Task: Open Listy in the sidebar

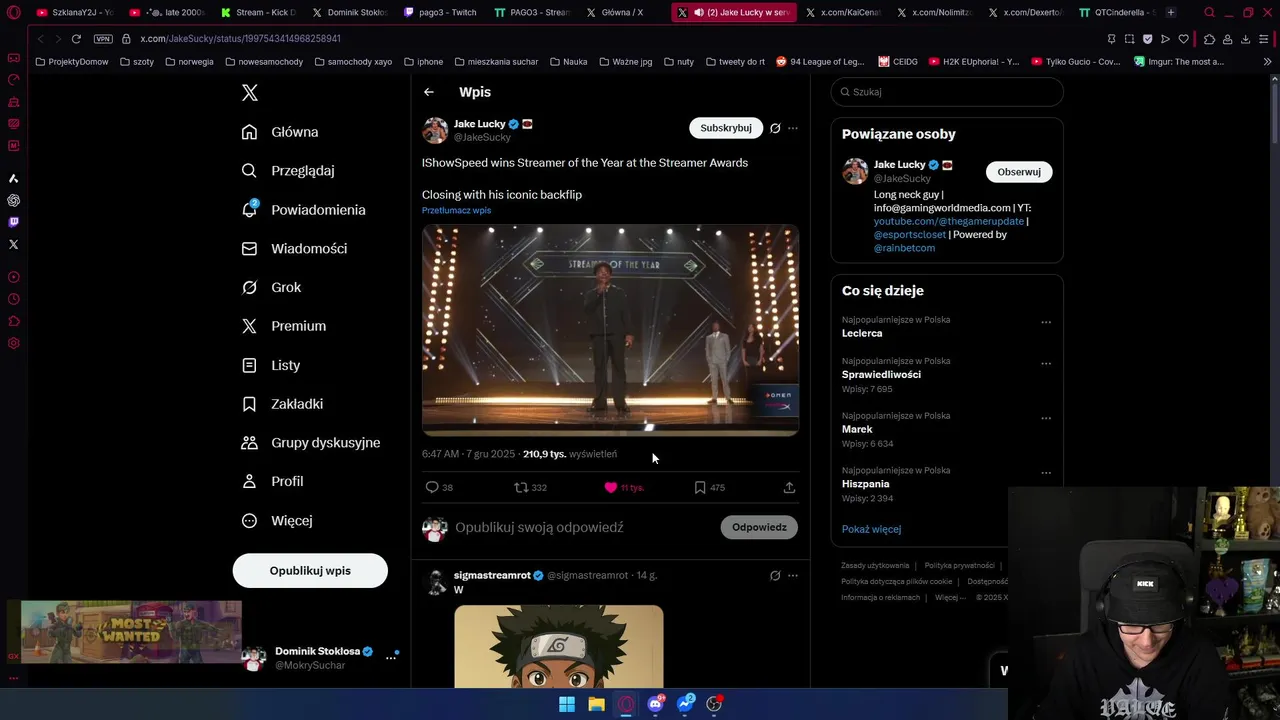Action: pyautogui.click(x=271, y=365)
